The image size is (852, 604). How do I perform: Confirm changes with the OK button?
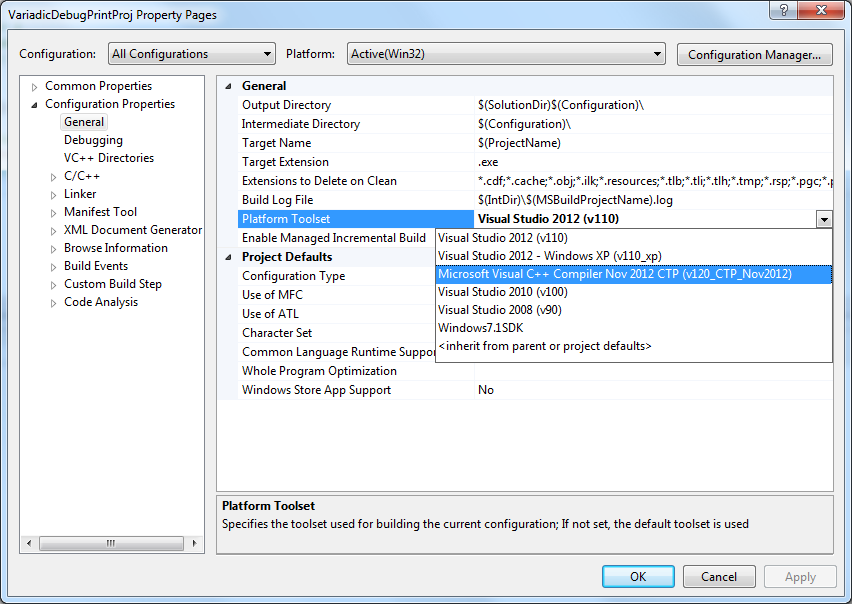pyautogui.click(x=638, y=576)
